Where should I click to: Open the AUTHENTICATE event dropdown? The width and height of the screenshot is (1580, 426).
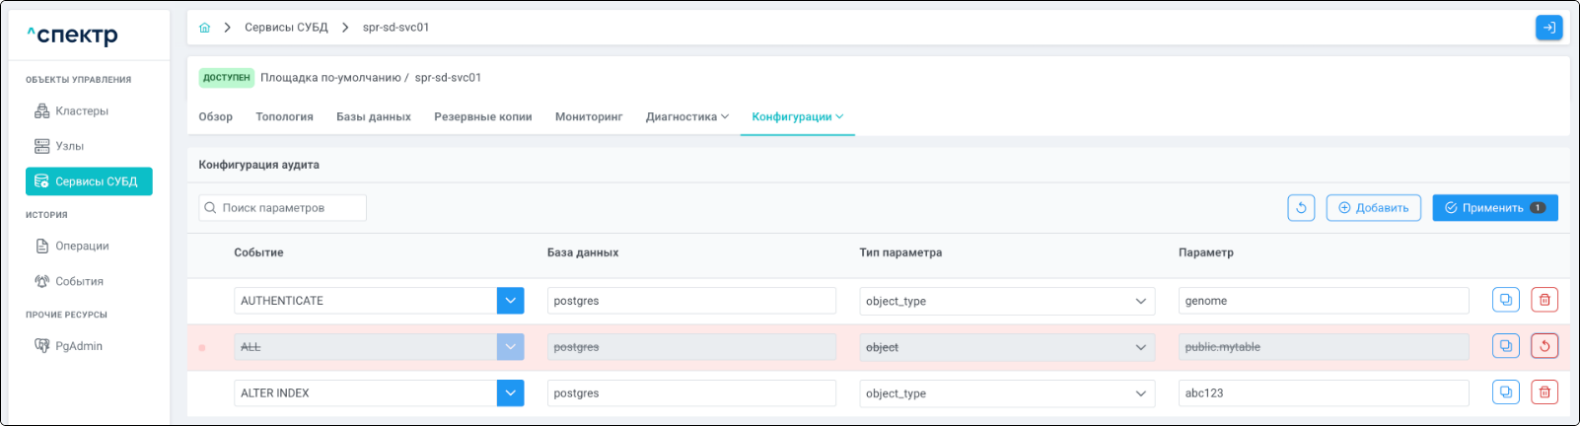510,300
